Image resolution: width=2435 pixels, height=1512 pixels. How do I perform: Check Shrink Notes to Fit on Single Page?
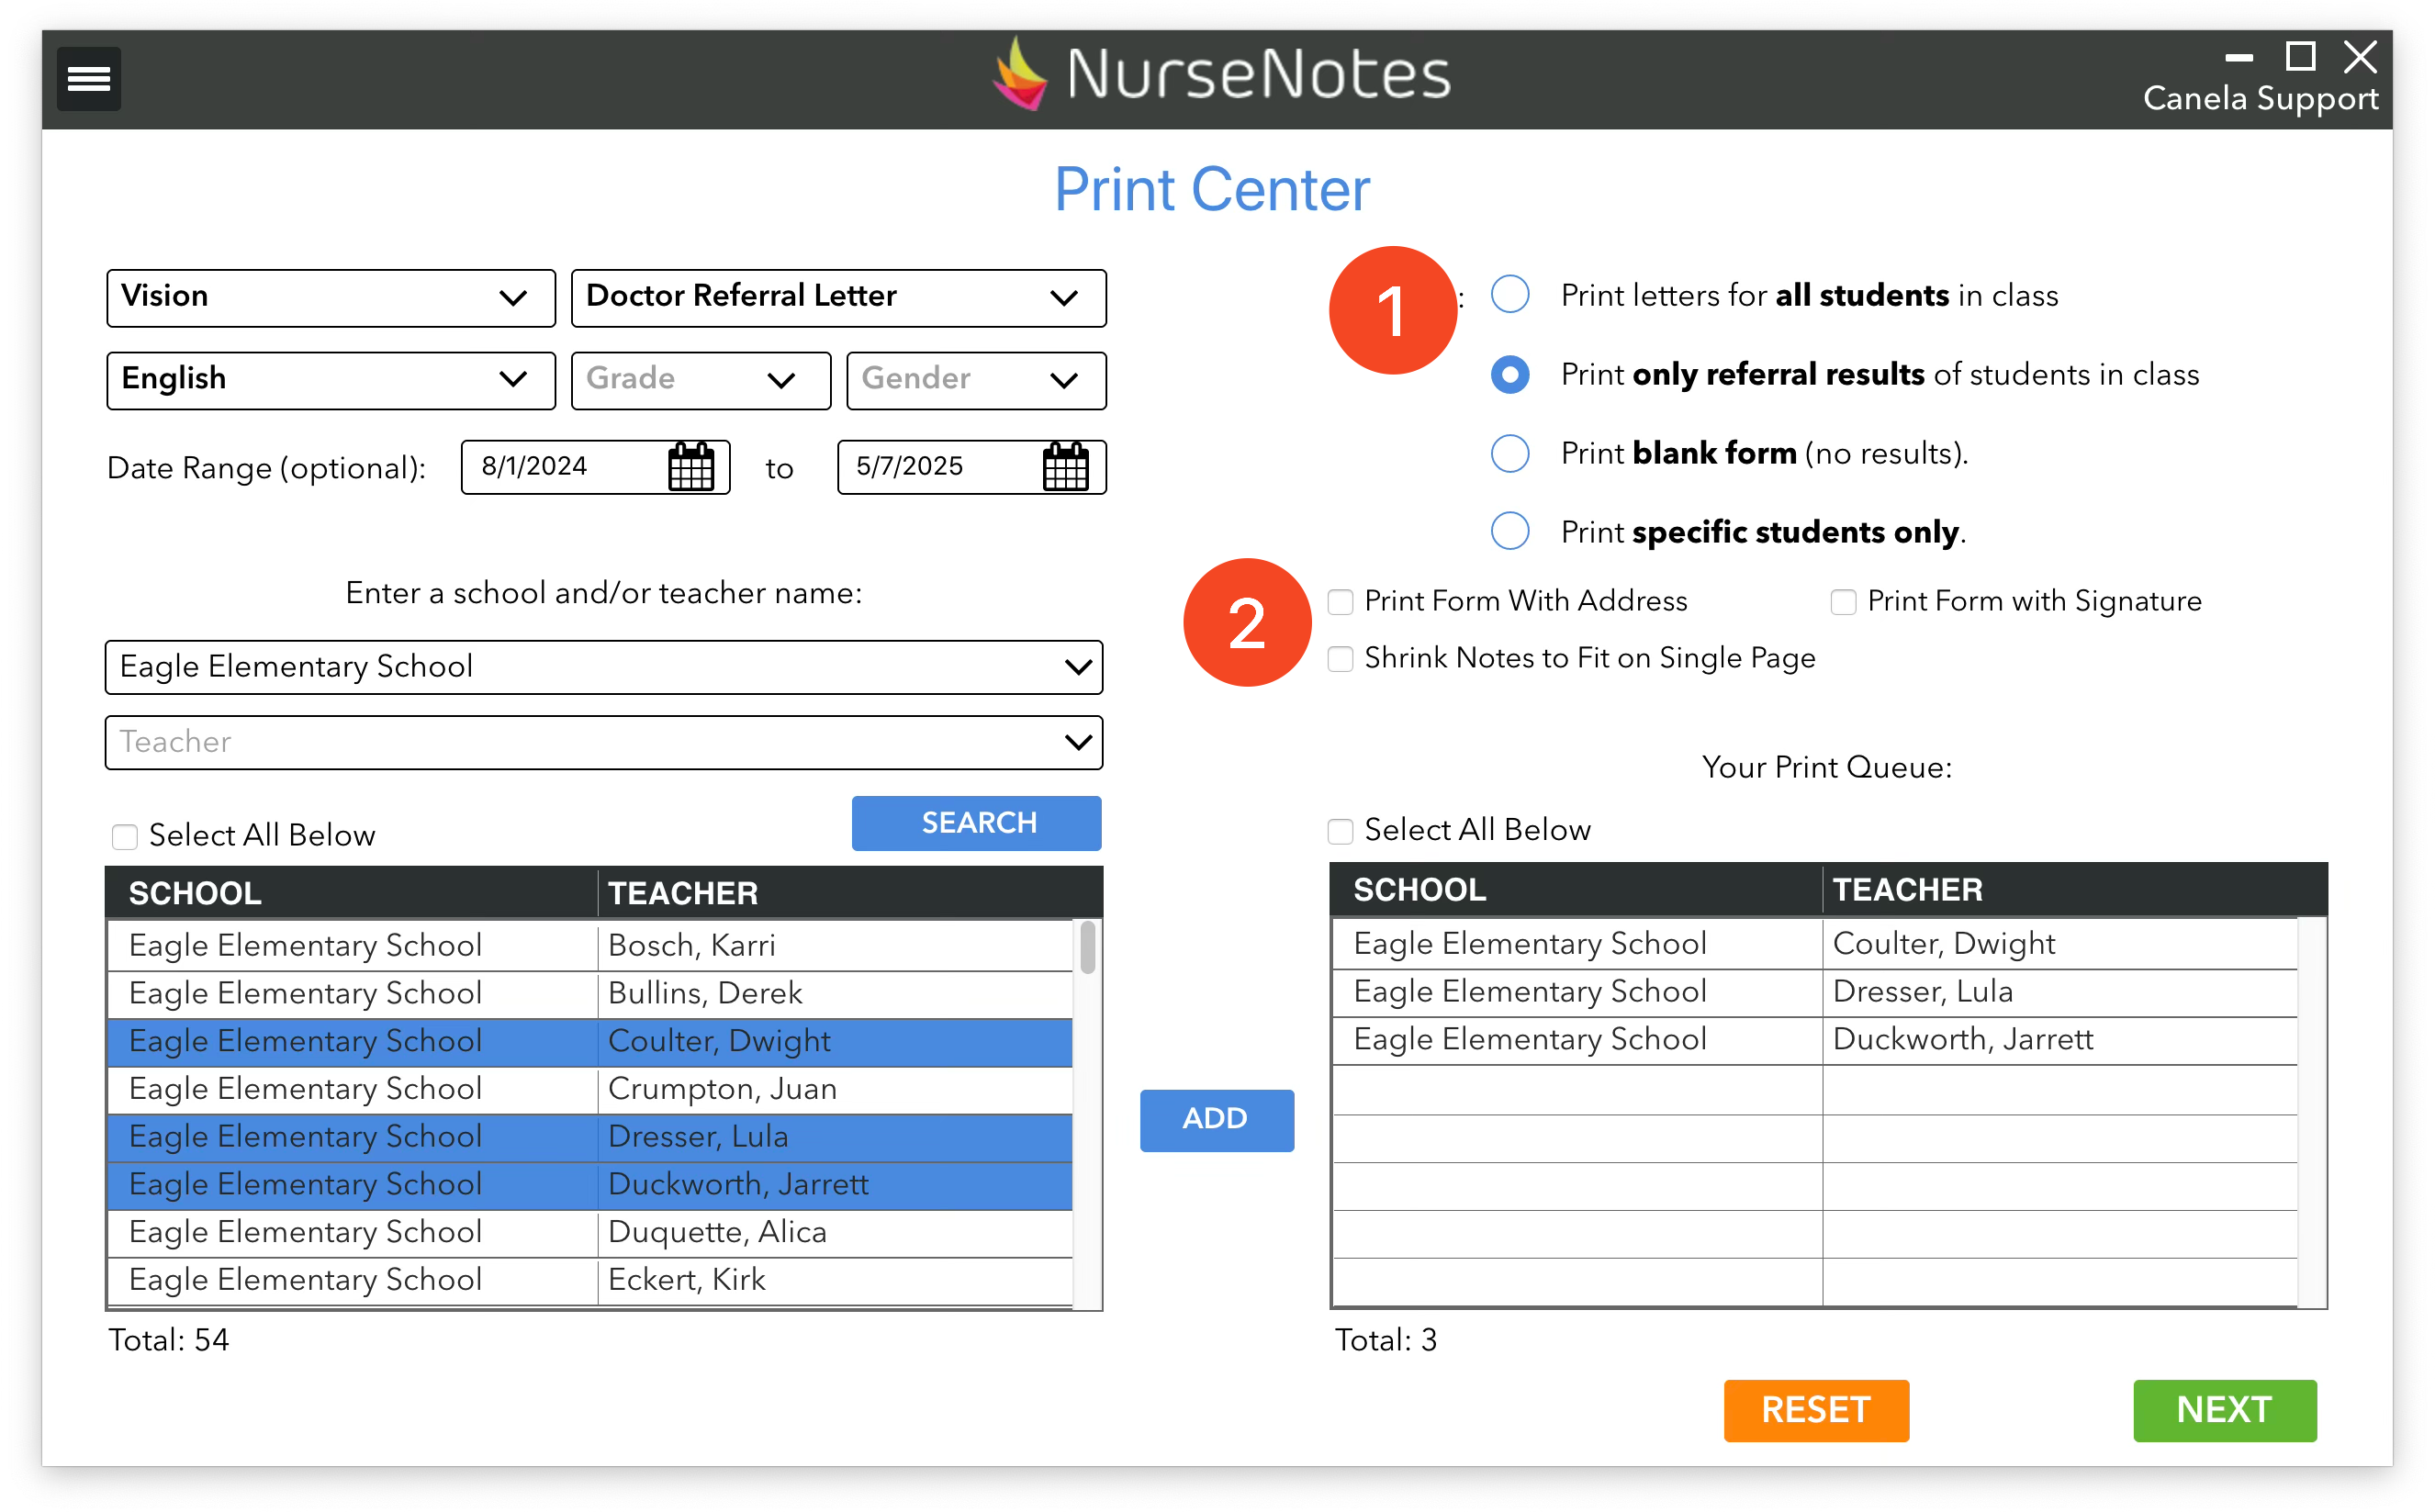tap(1340, 659)
